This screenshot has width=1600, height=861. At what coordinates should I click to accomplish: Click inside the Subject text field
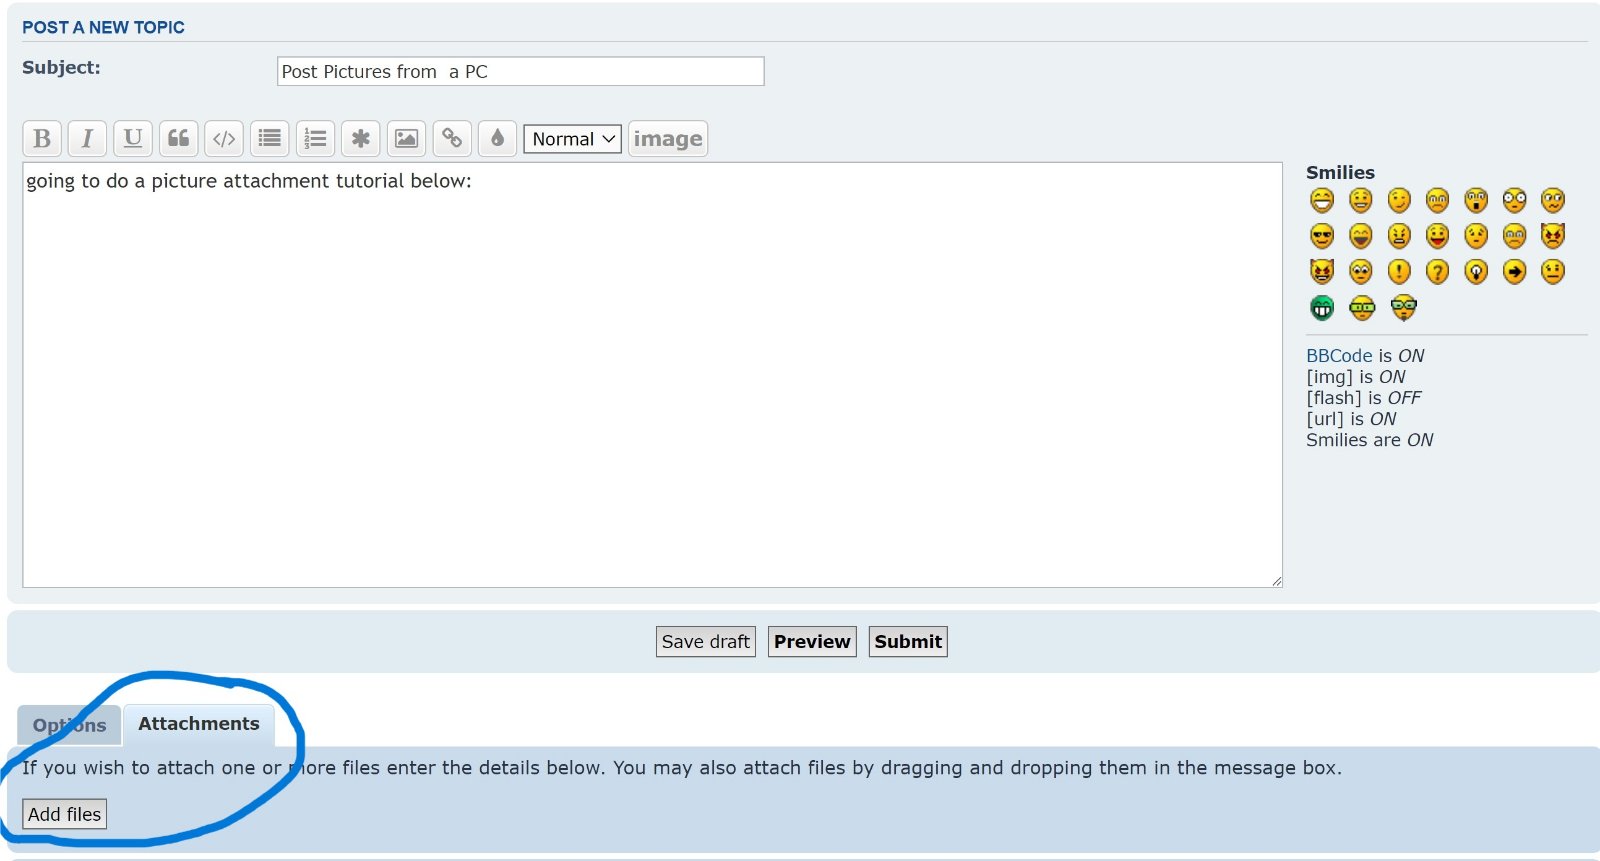point(520,72)
